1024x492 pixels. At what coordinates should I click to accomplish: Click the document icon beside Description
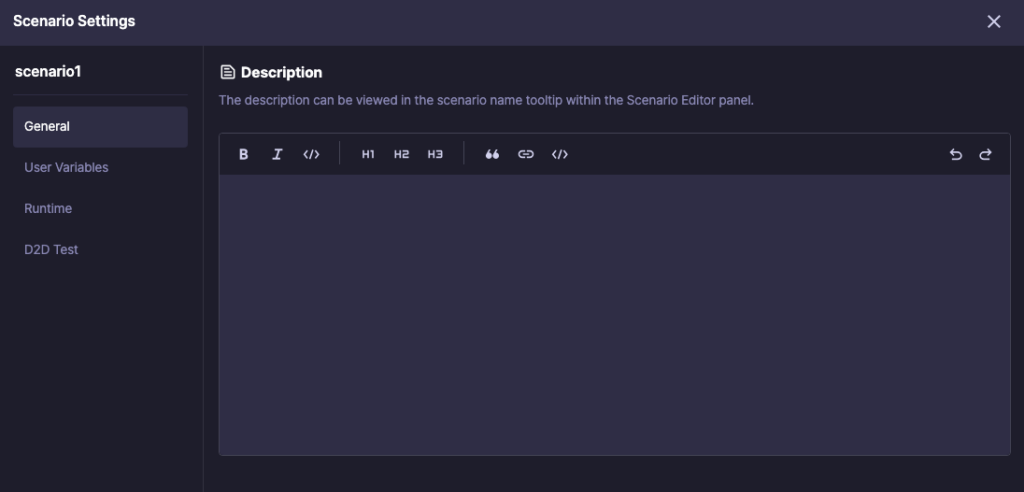(228, 72)
